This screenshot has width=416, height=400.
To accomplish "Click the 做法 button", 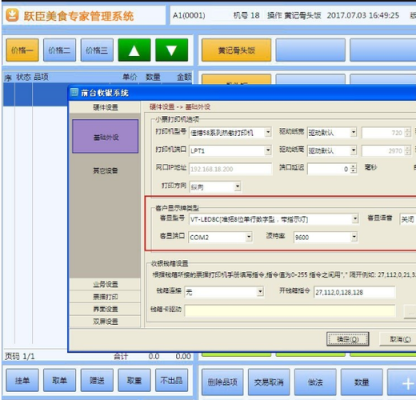I will pyautogui.click(x=315, y=382).
